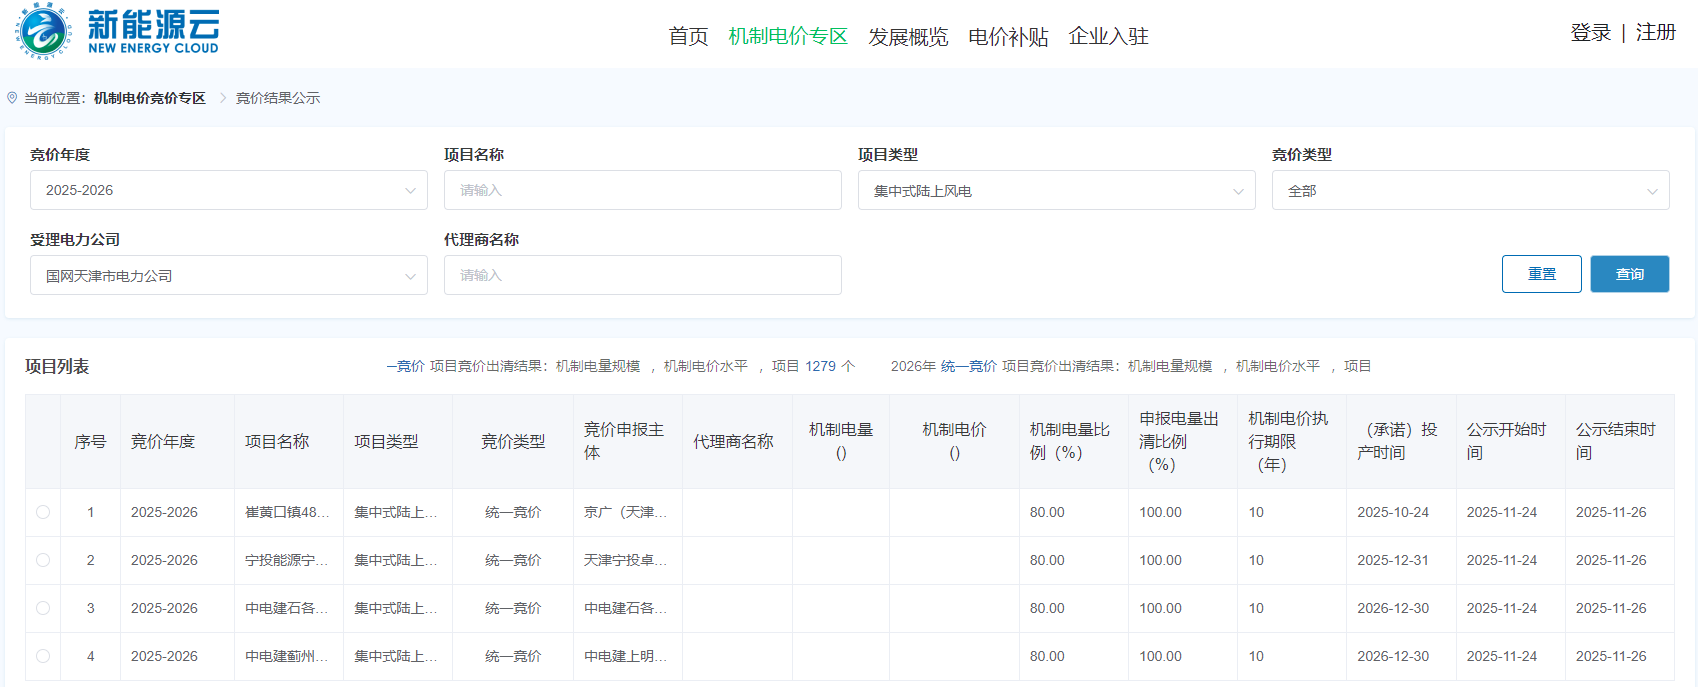Select the radio button for row 3
Viewport: 1698px width, 687px height.
(43, 608)
